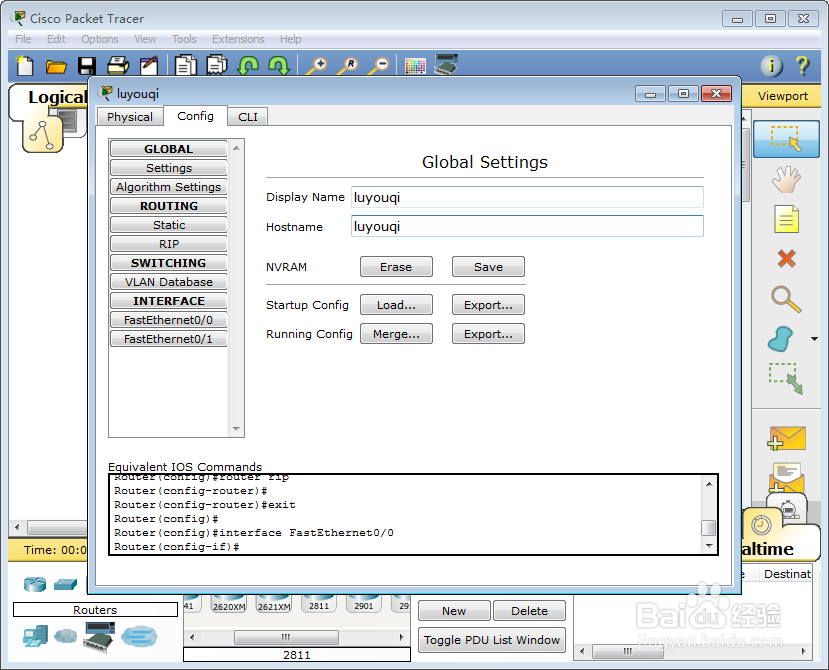Switch to the Physical tab
The width and height of the screenshot is (829, 670).
pyautogui.click(x=130, y=116)
